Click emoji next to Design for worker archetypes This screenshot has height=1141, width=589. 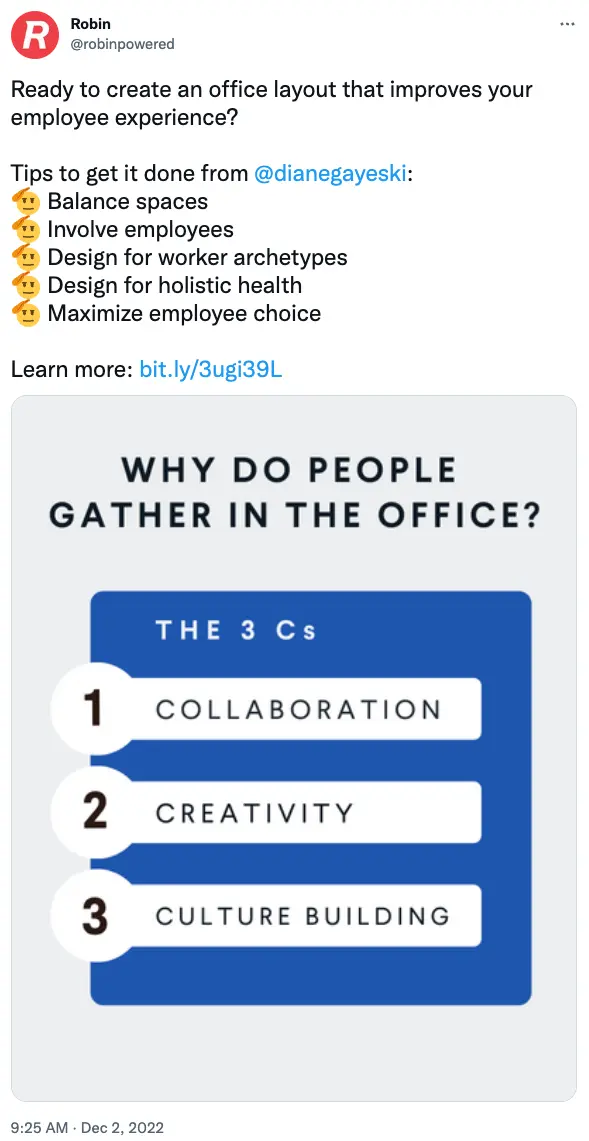[27, 257]
